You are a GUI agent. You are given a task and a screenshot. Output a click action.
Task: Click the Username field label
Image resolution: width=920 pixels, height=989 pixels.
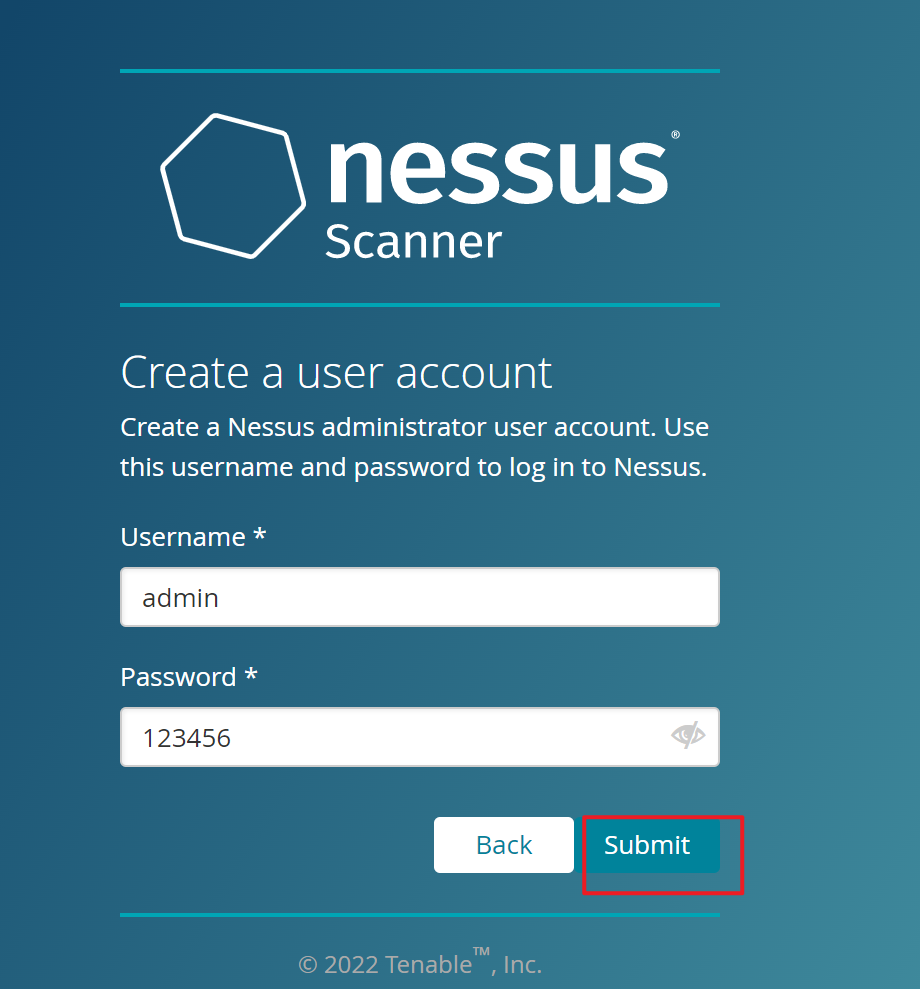click(x=183, y=537)
